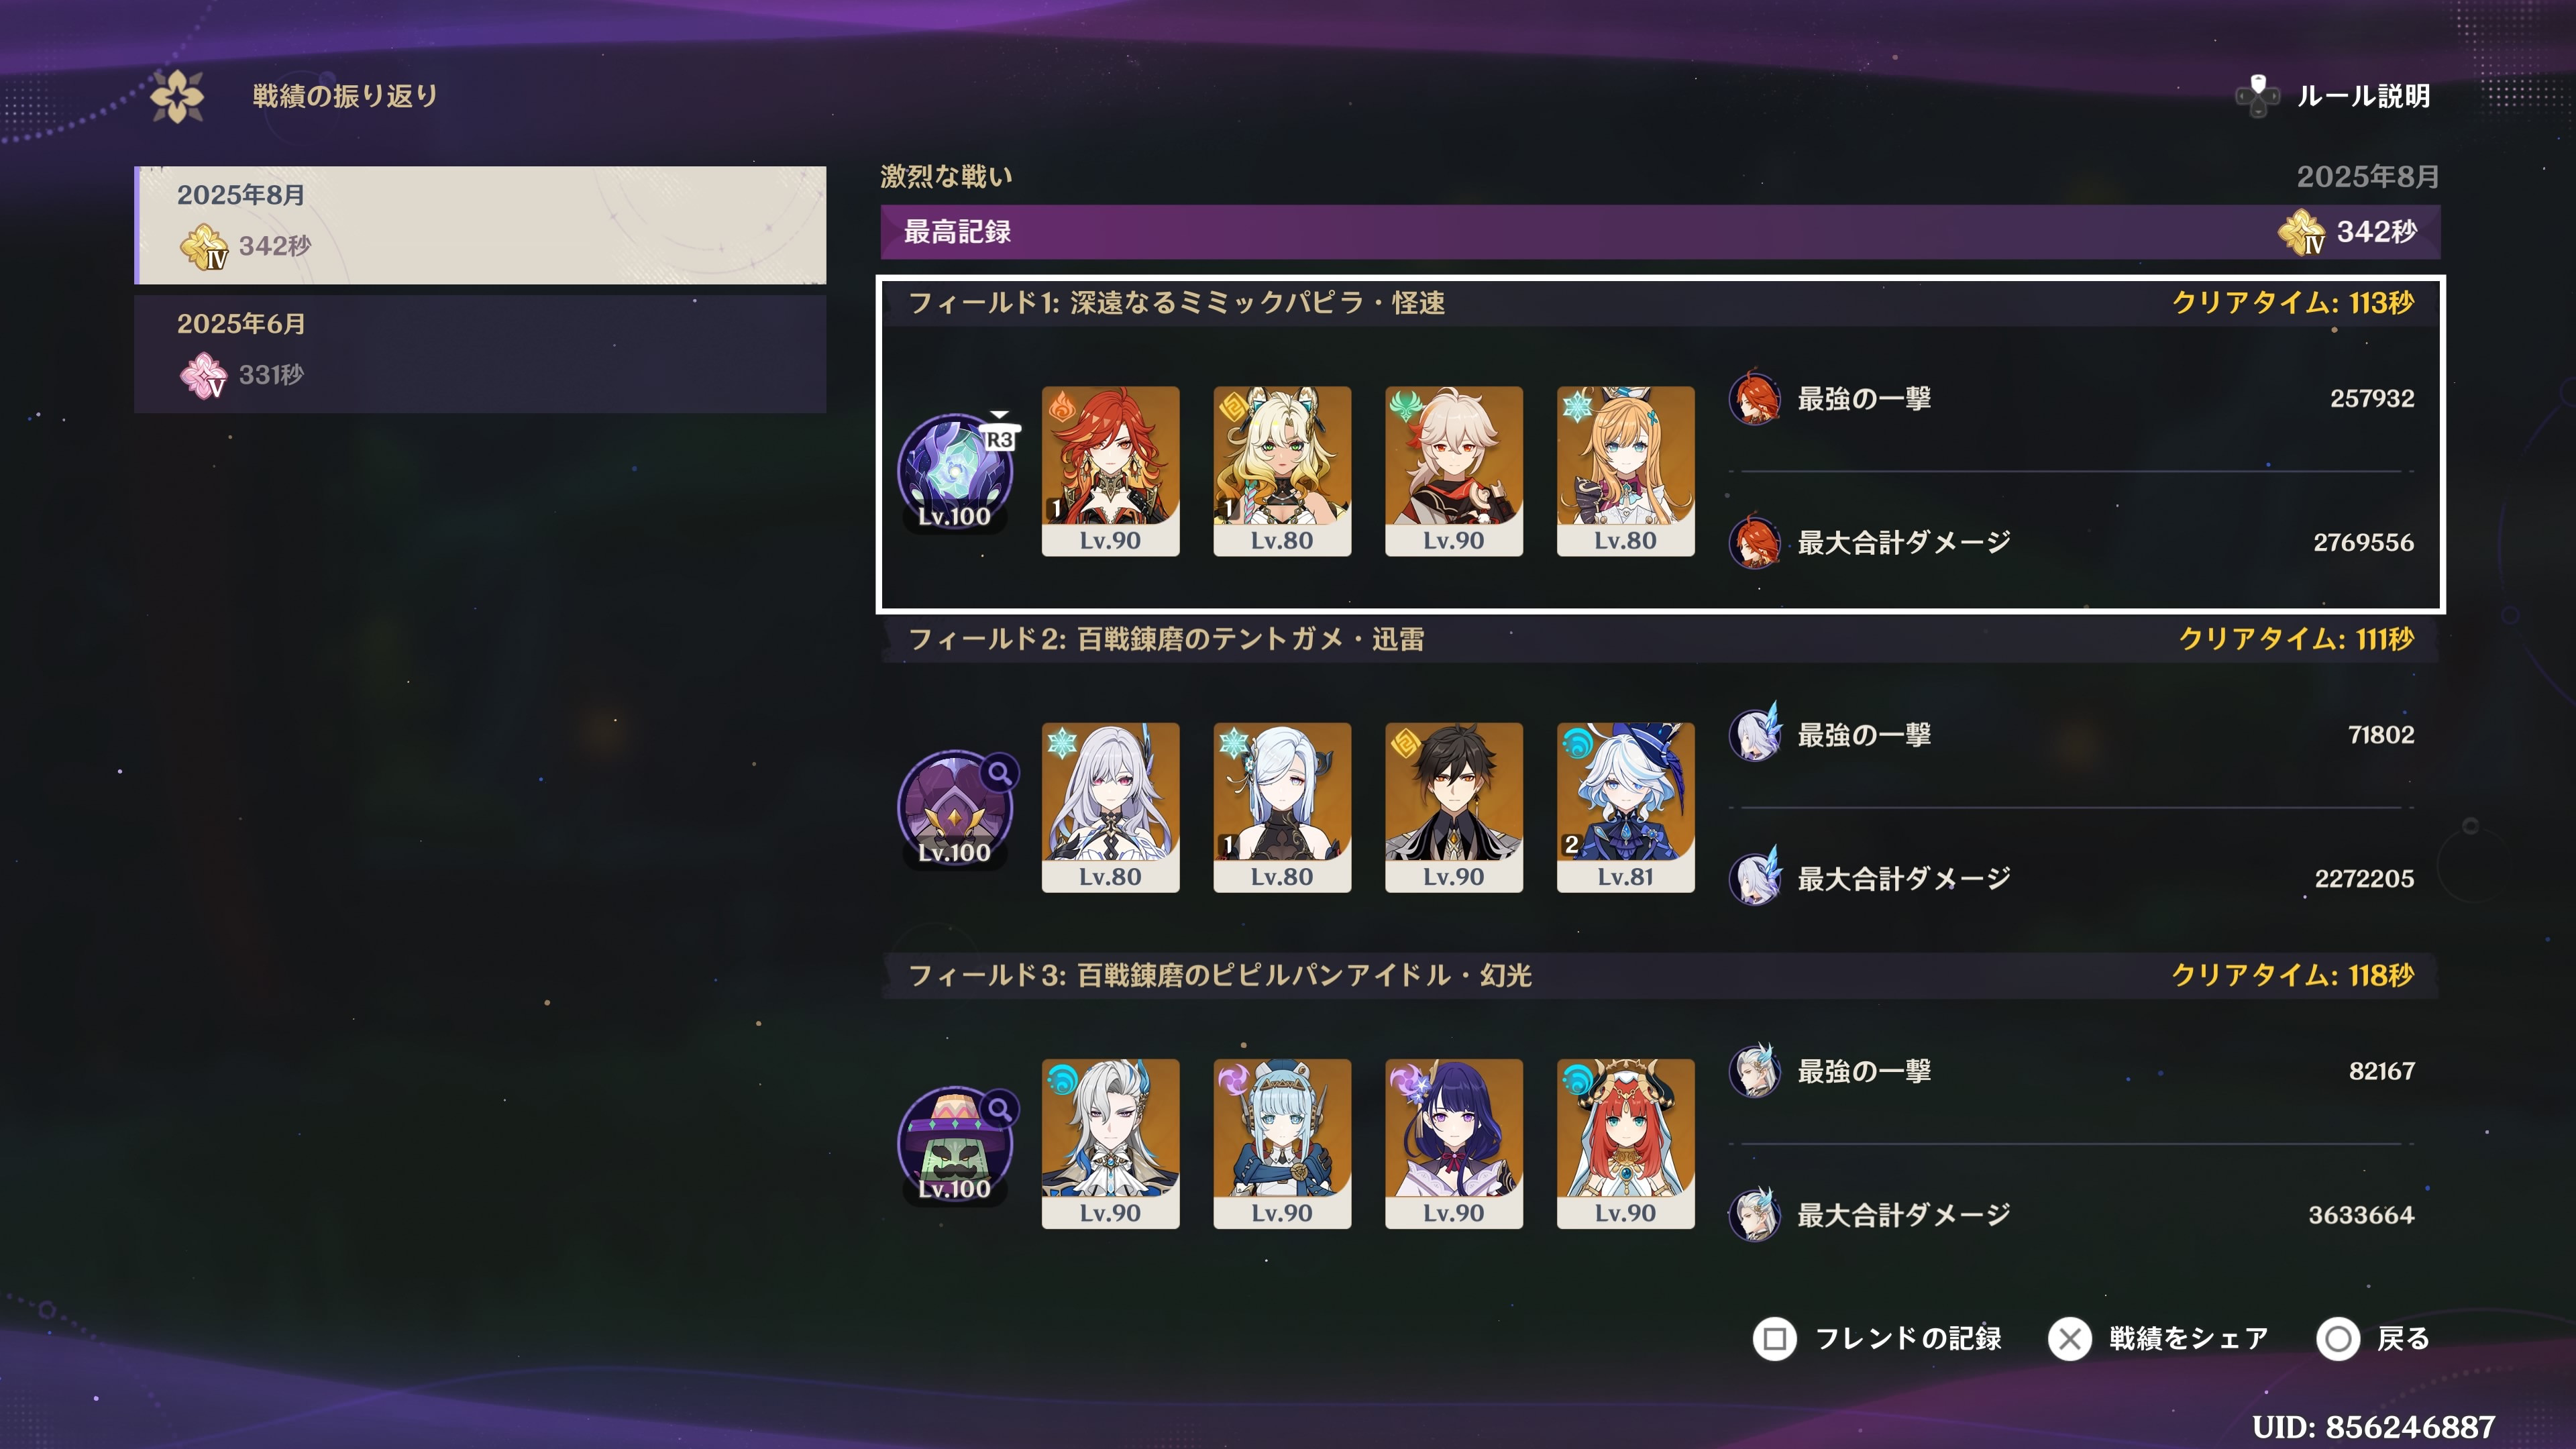Select Zhongli Geo portrait in Field 2

point(1454,807)
